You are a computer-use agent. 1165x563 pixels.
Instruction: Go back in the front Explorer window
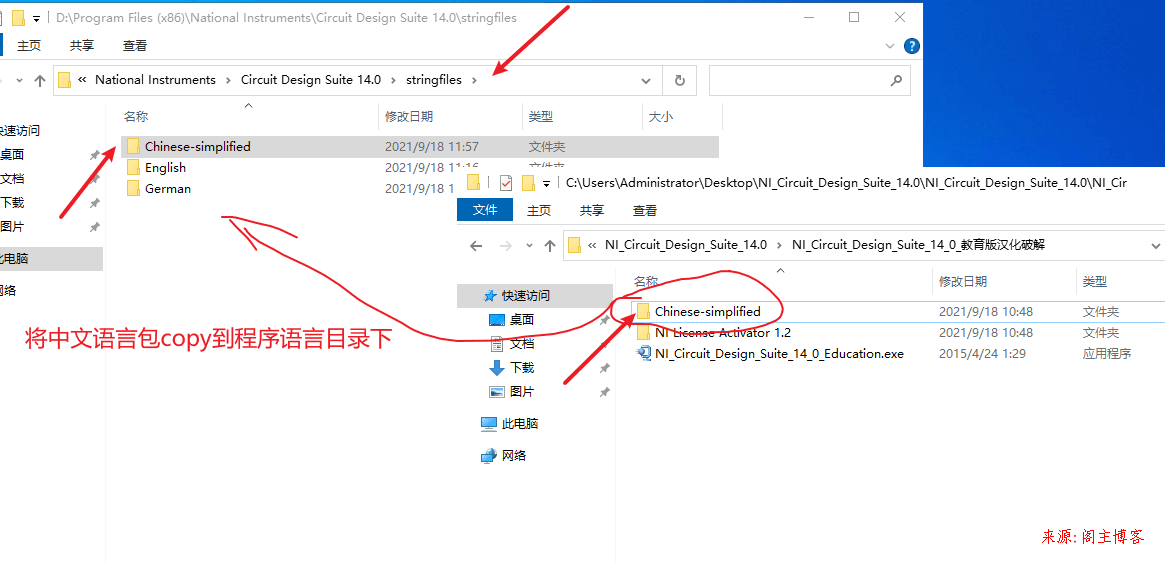[476, 245]
